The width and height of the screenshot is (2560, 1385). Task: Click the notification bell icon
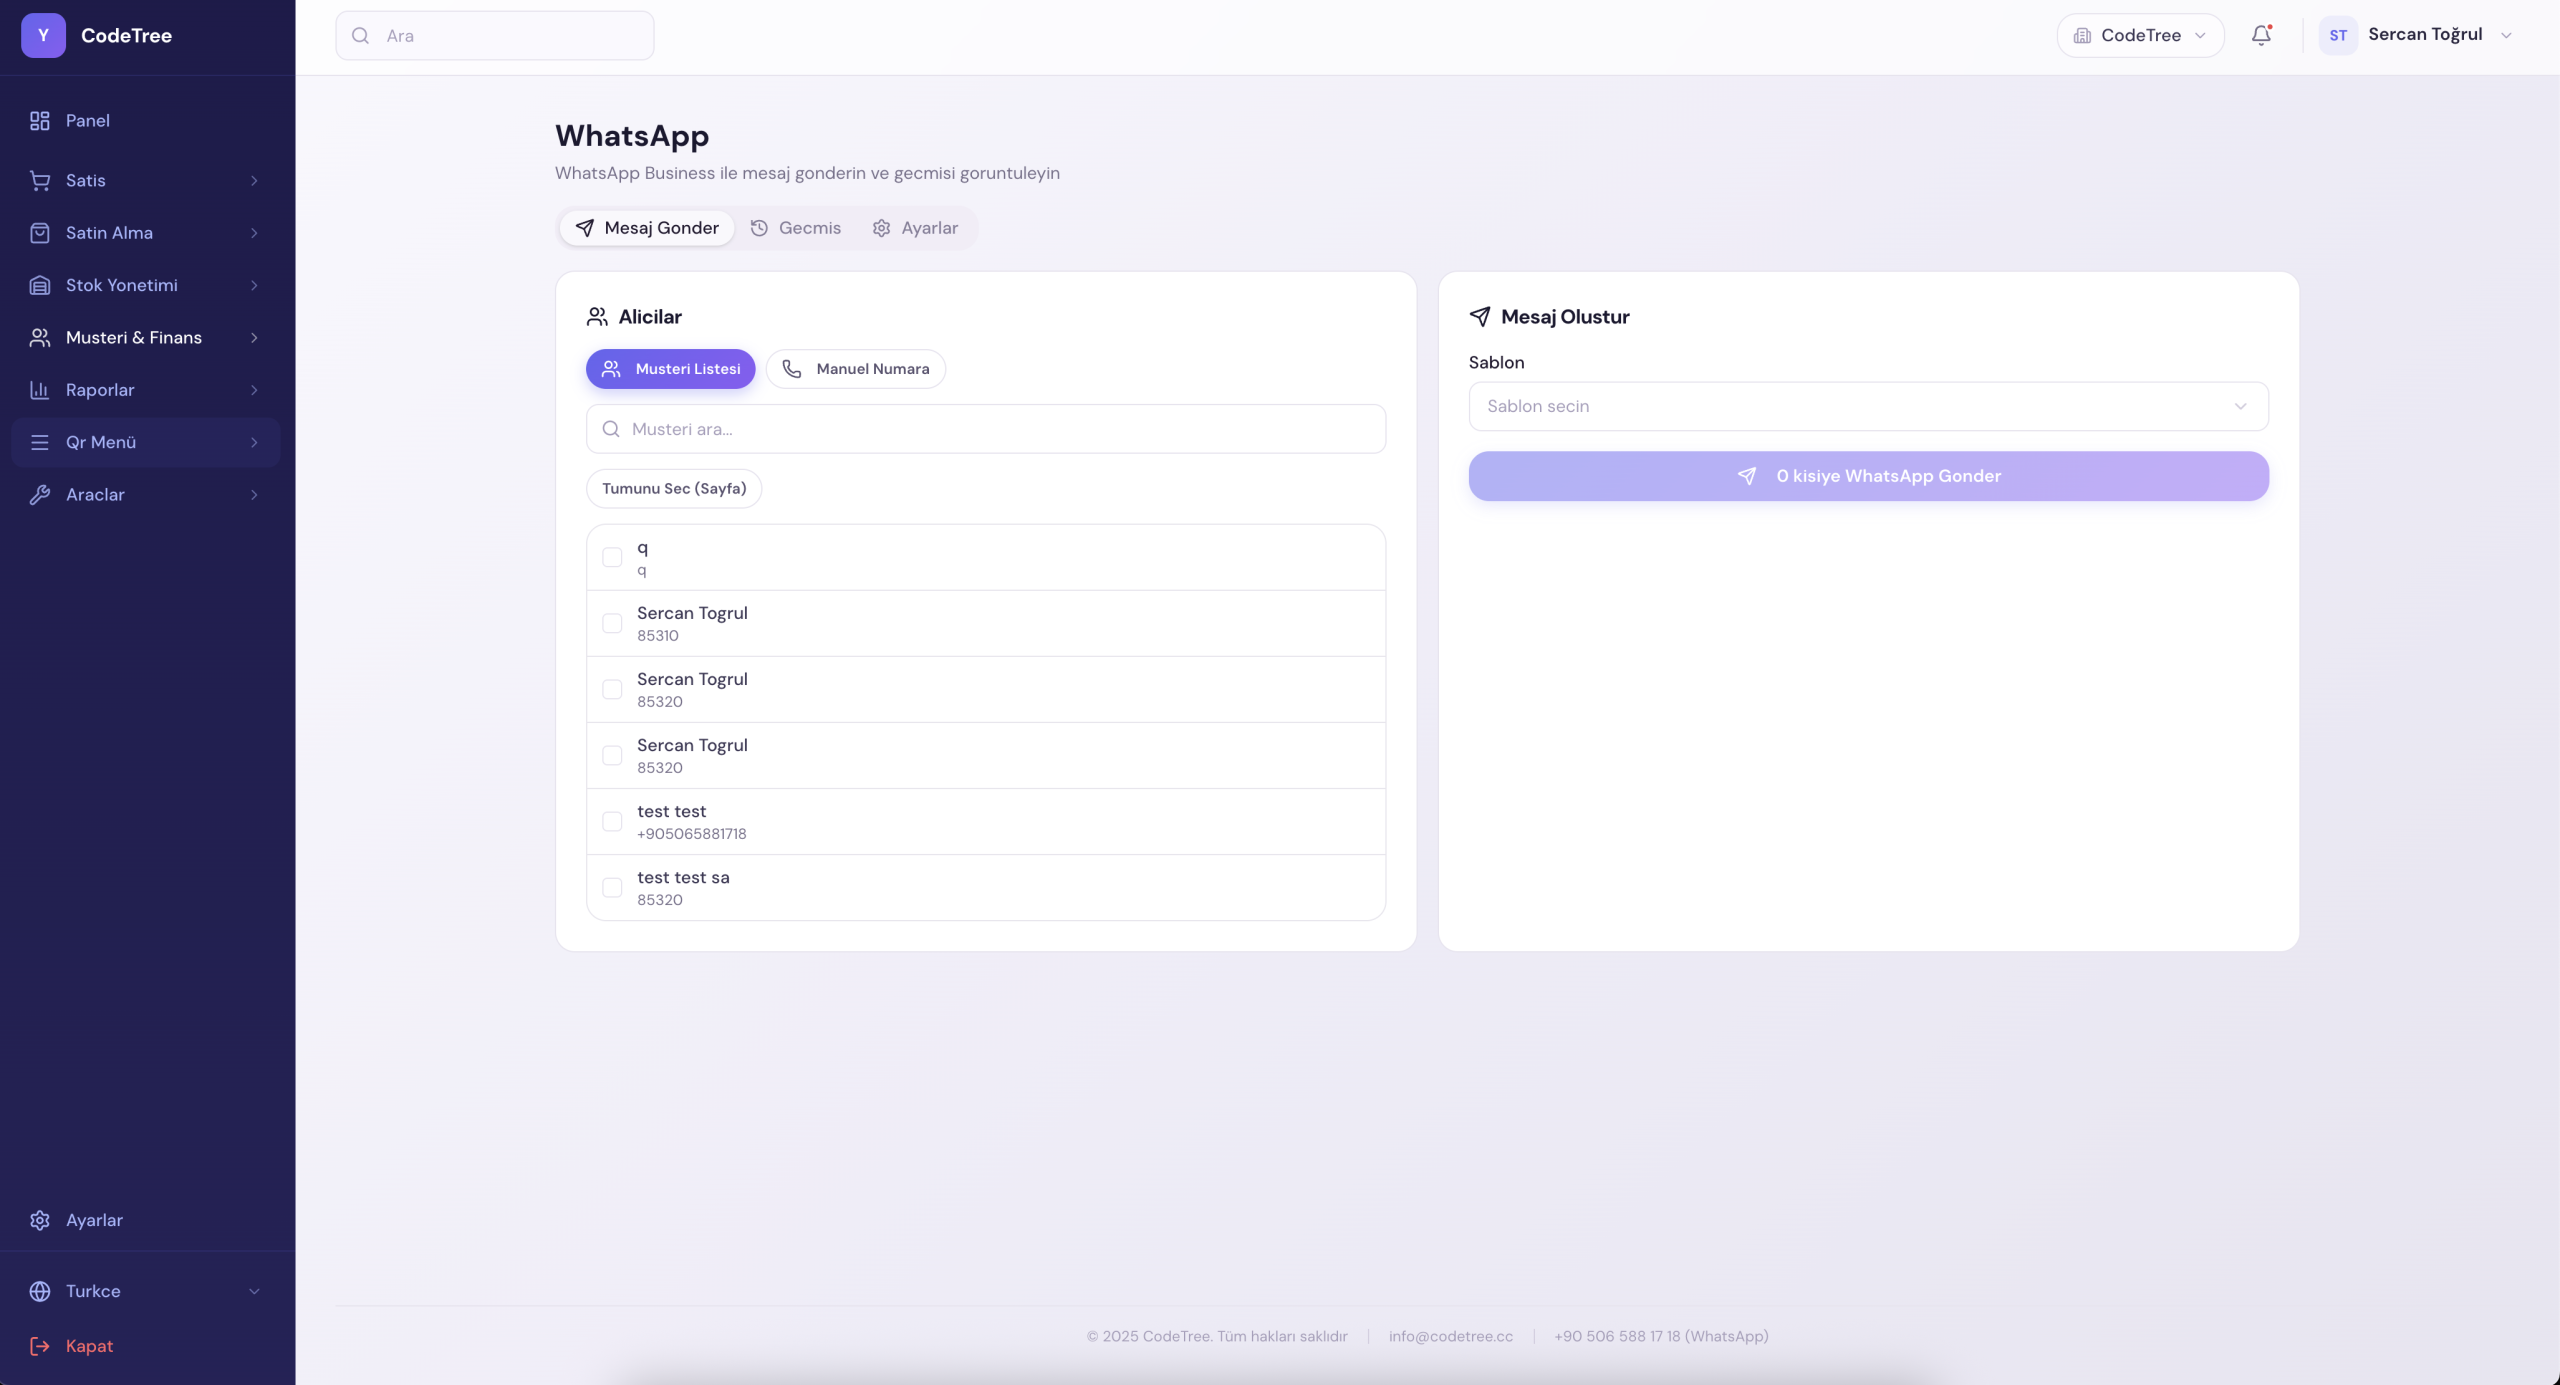tap(2261, 35)
